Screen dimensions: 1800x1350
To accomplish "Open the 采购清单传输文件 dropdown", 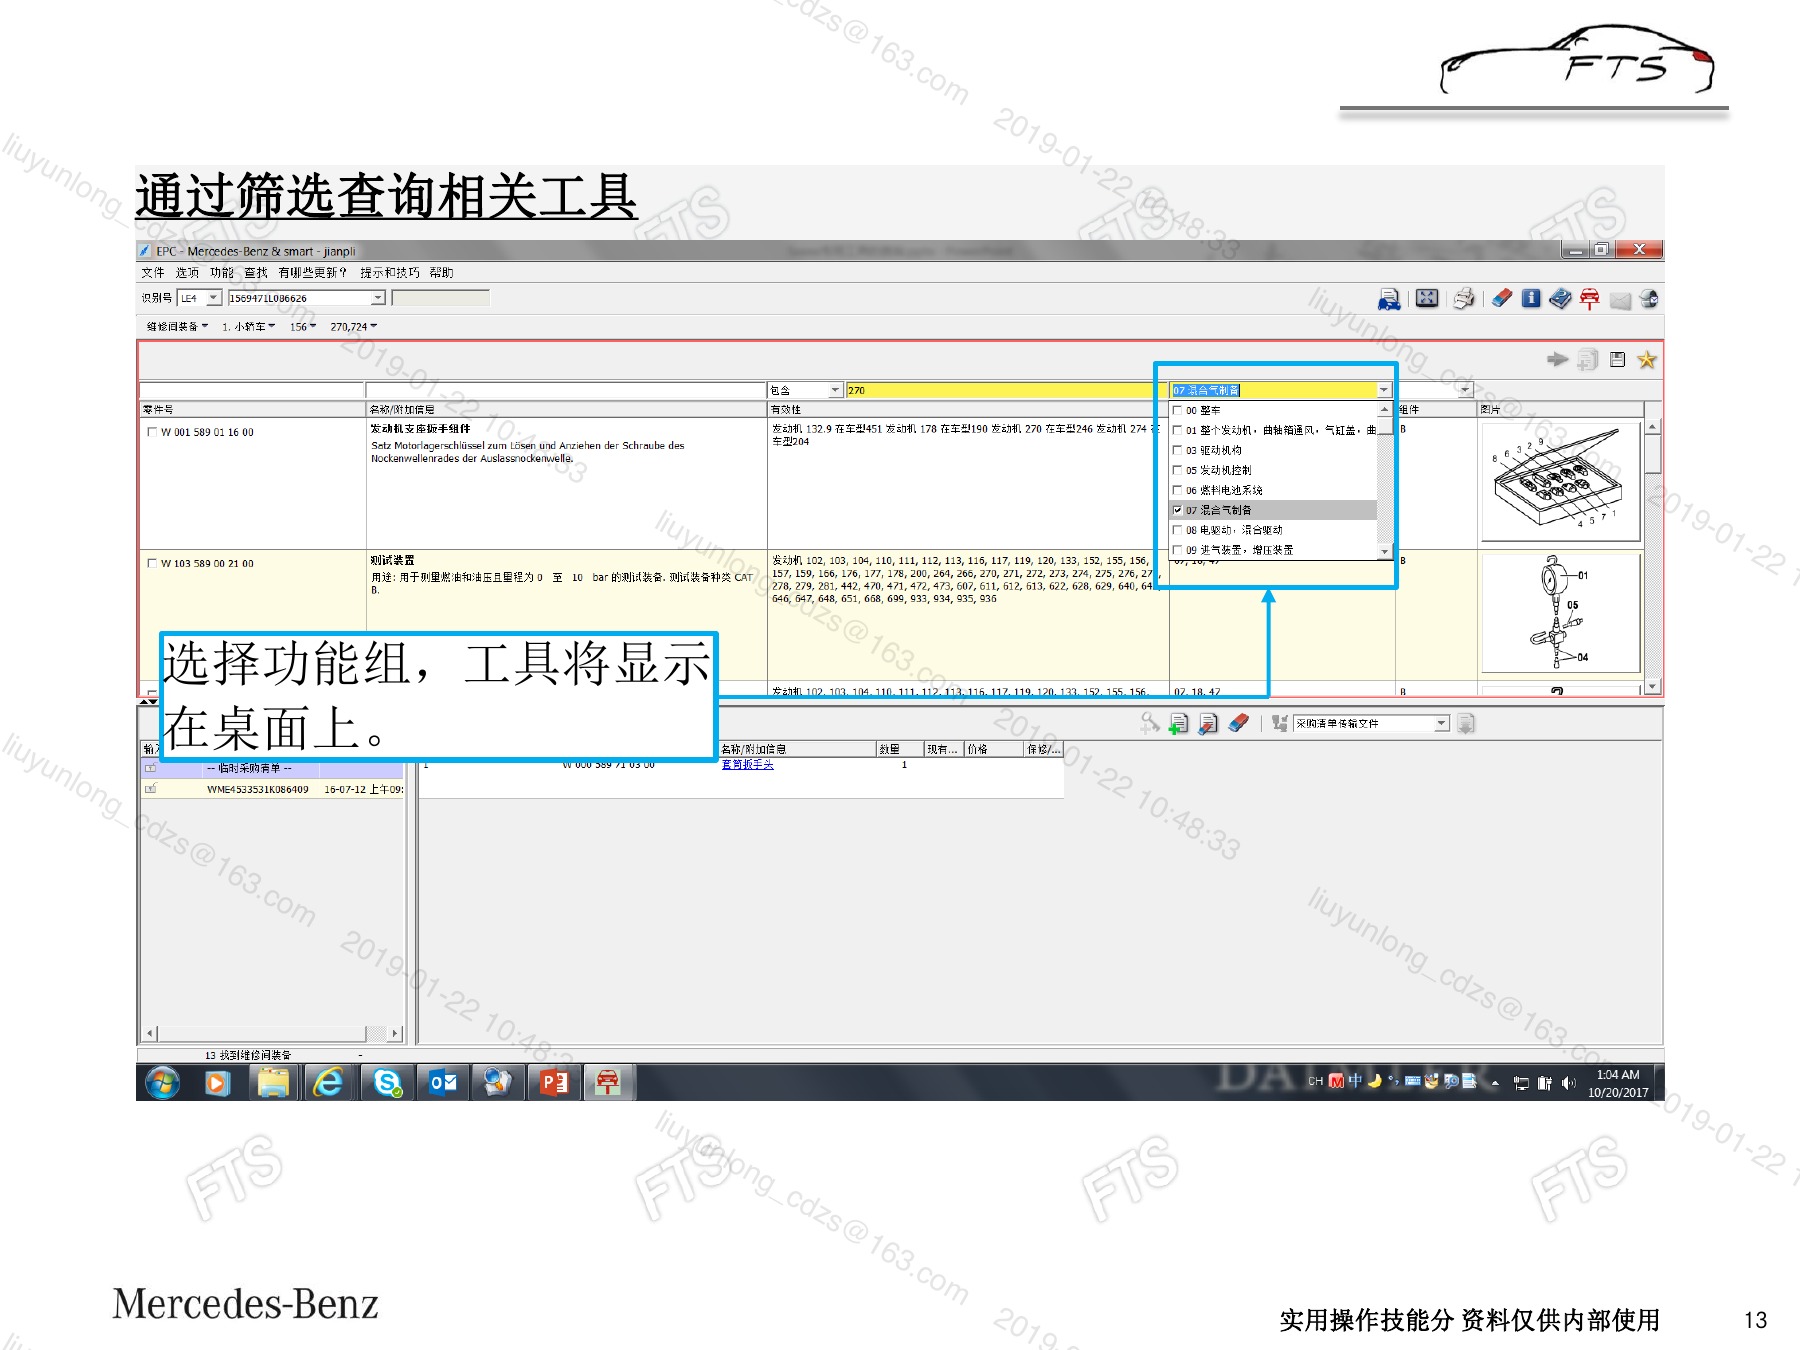I will tap(1441, 723).
